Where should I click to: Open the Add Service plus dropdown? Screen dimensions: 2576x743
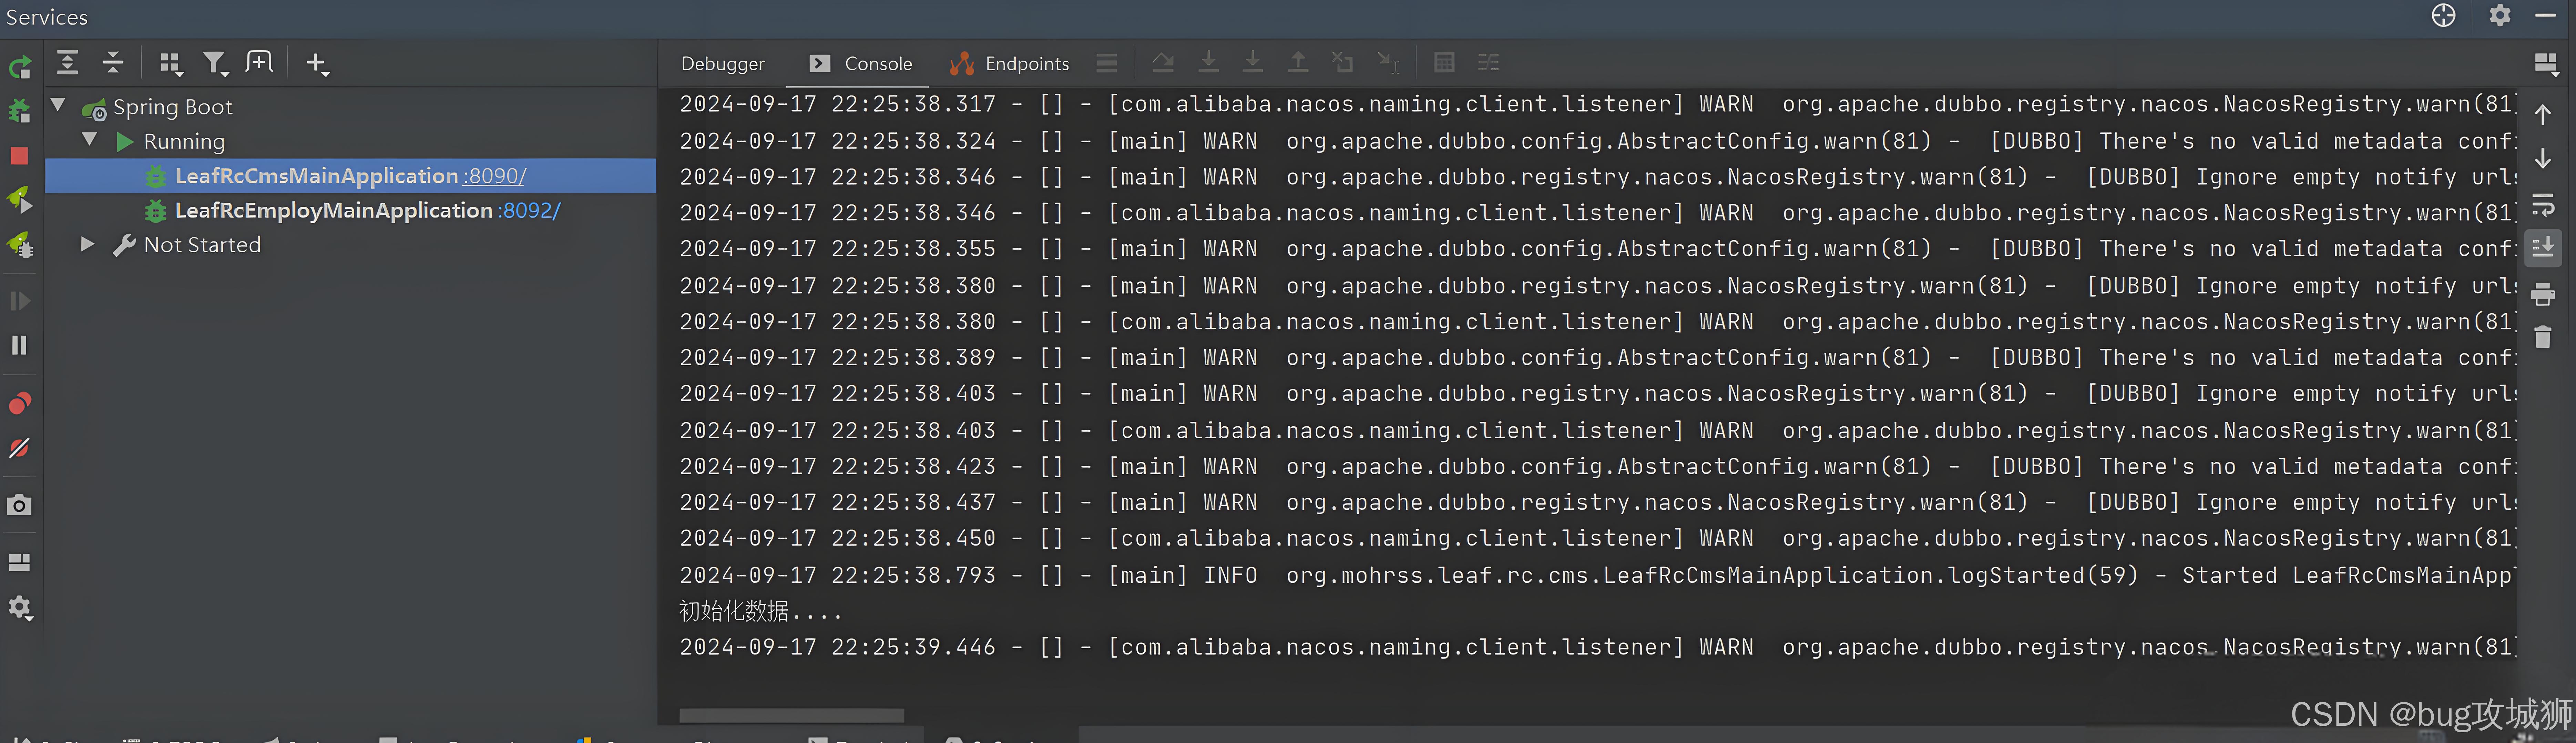coord(317,64)
